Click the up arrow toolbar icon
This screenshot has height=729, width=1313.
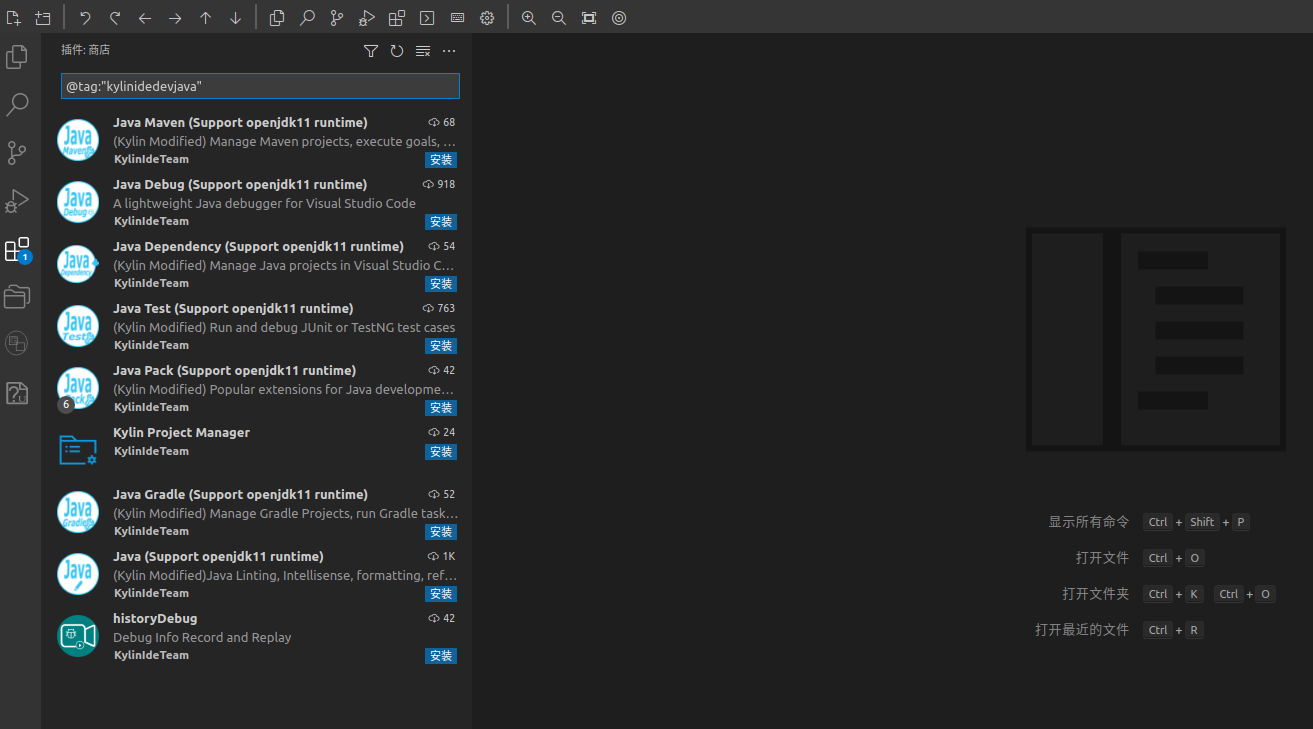(x=205, y=18)
